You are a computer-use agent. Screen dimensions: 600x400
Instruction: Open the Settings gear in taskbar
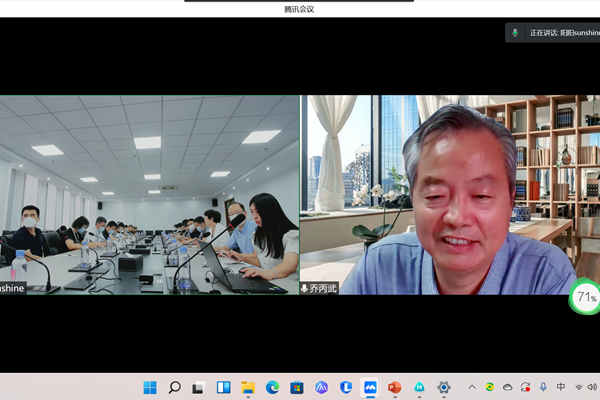(443, 387)
